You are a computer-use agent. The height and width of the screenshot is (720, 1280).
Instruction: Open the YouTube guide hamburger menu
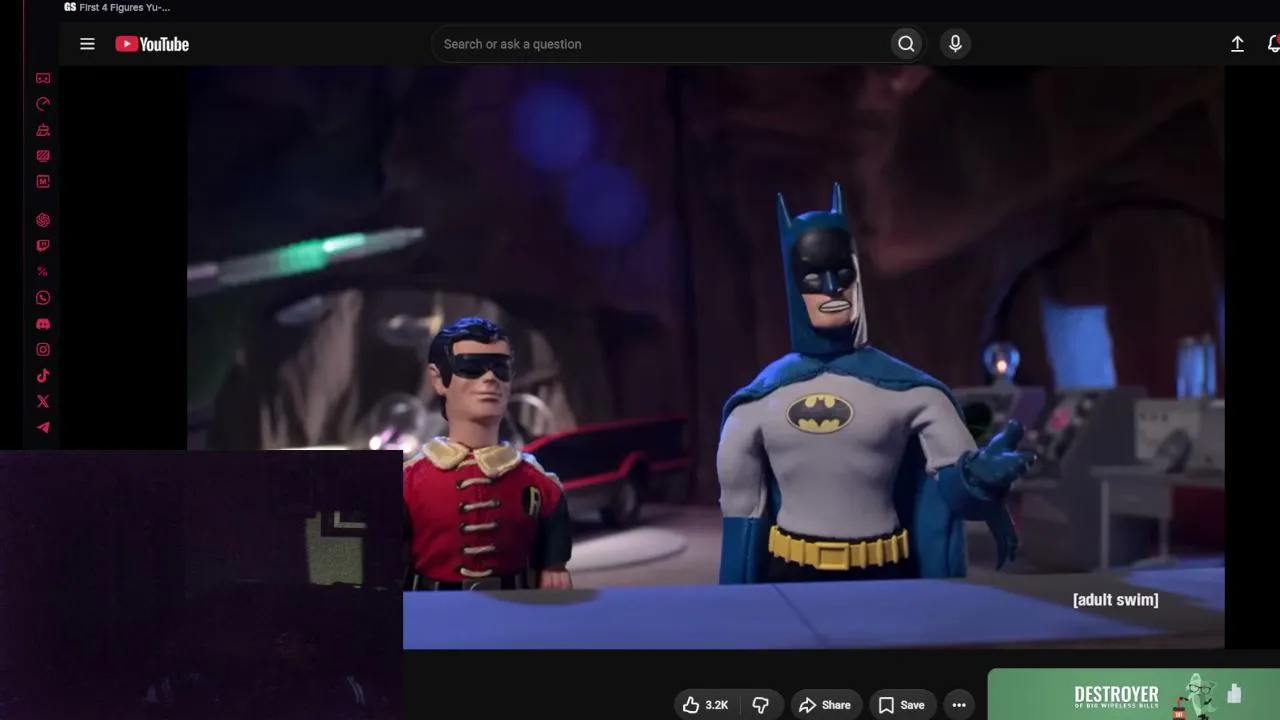[87, 44]
